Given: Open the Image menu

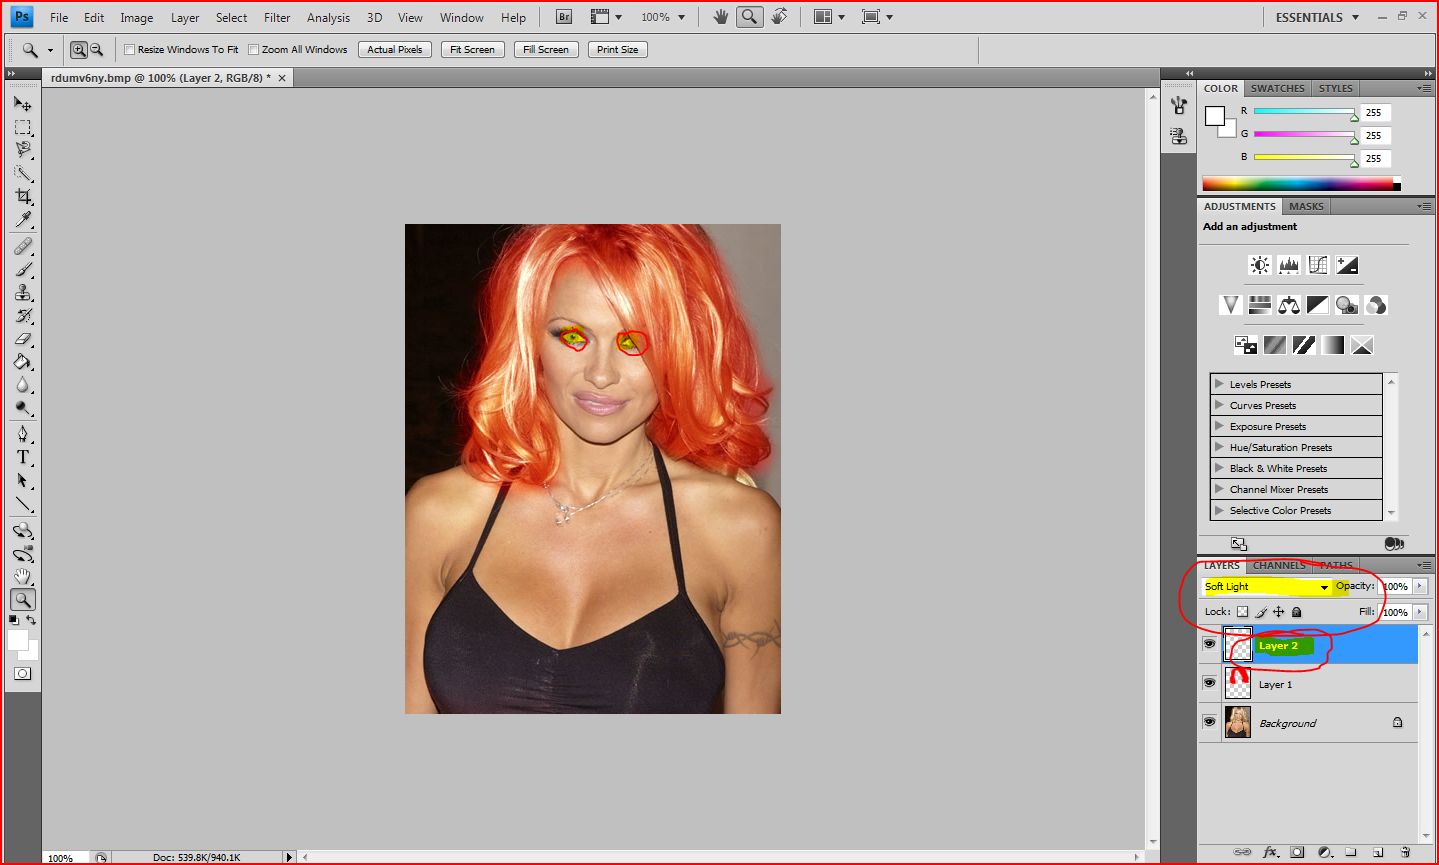Looking at the screenshot, I should 137,18.
